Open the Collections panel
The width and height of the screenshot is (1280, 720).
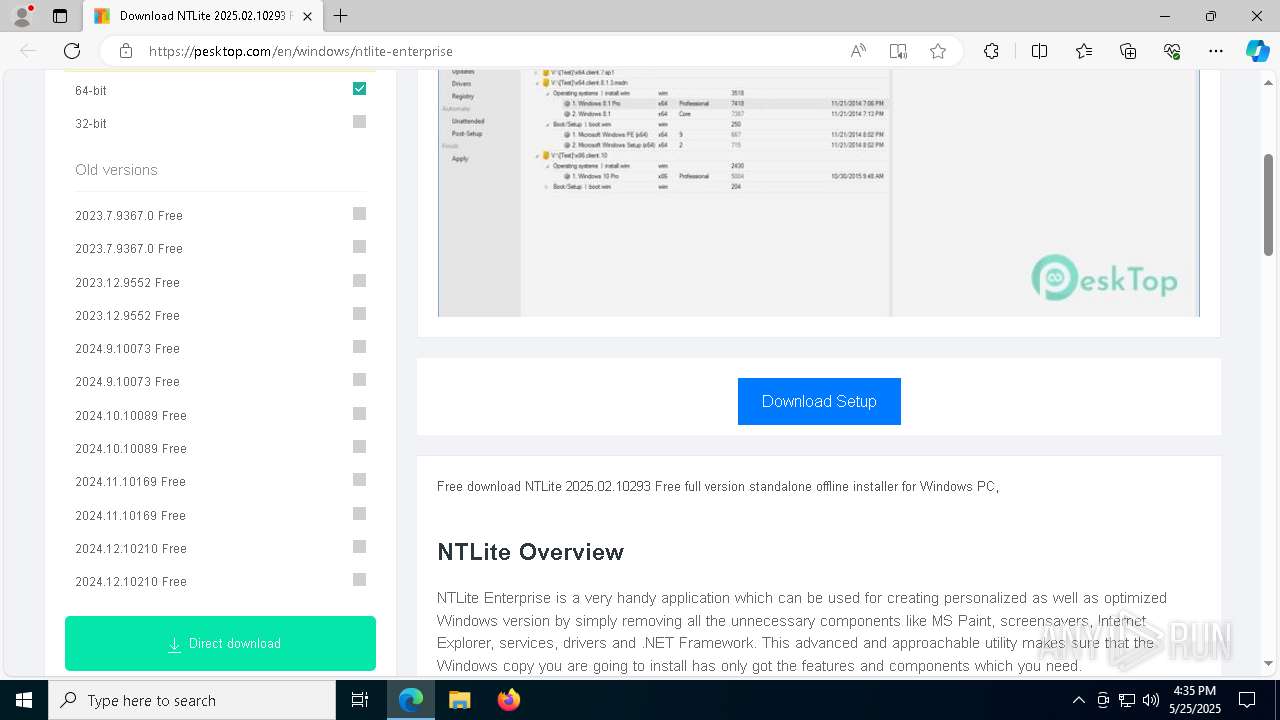(x=1128, y=51)
